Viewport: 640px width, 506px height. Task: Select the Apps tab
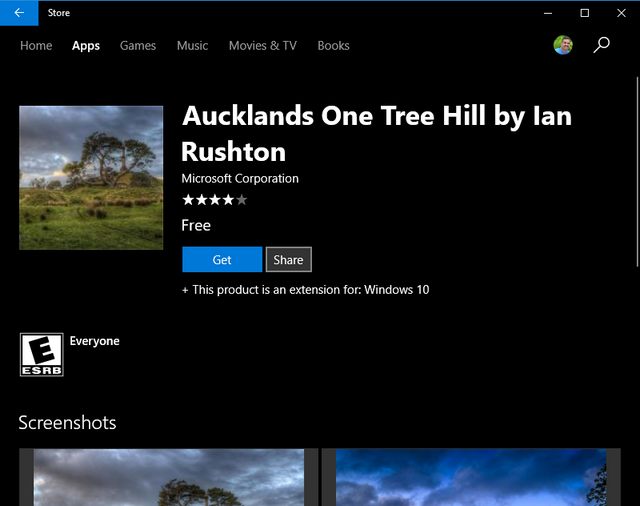coord(86,46)
